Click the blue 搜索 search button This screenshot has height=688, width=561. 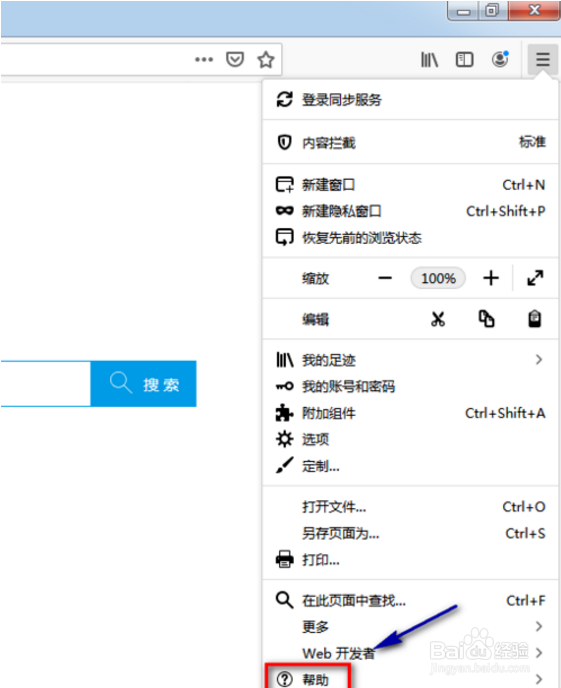pyautogui.click(x=143, y=384)
